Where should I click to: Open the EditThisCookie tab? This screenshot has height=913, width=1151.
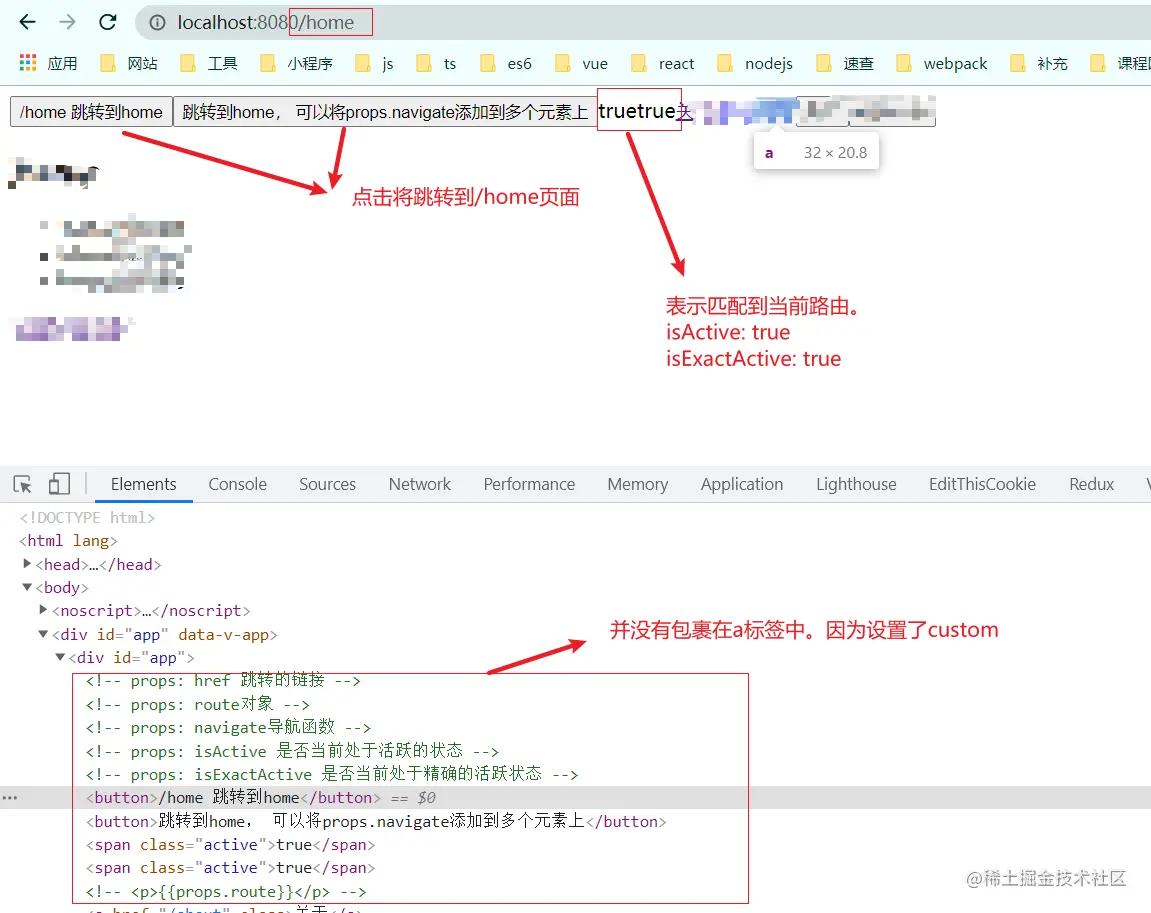982,484
